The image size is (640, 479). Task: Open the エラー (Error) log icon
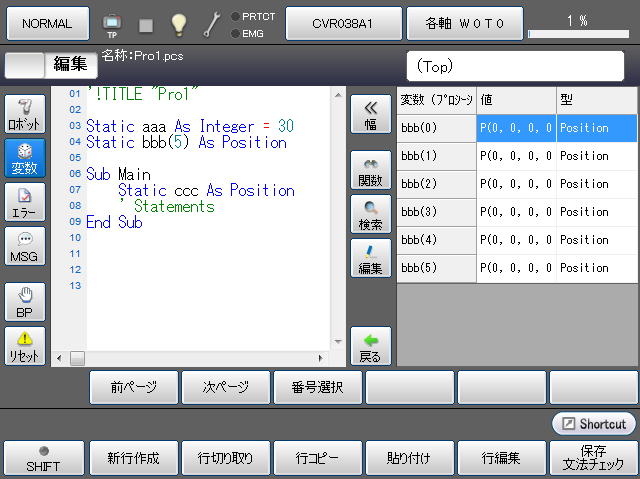pos(25,203)
